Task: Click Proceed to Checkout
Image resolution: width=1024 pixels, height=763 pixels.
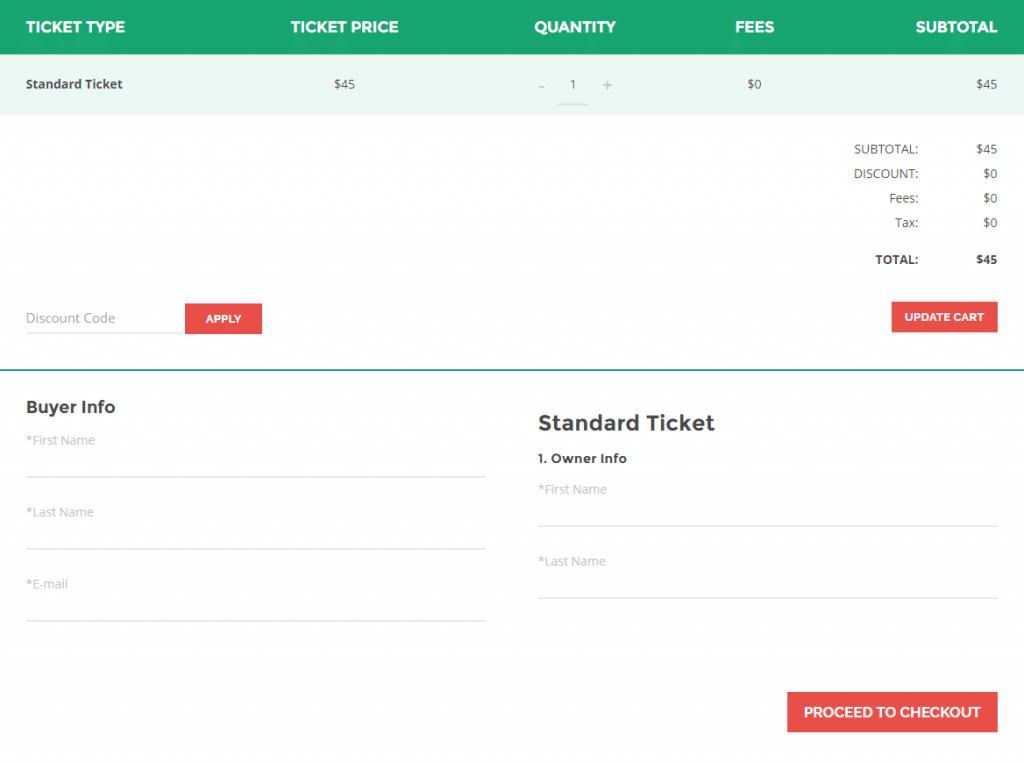Action: (x=892, y=712)
